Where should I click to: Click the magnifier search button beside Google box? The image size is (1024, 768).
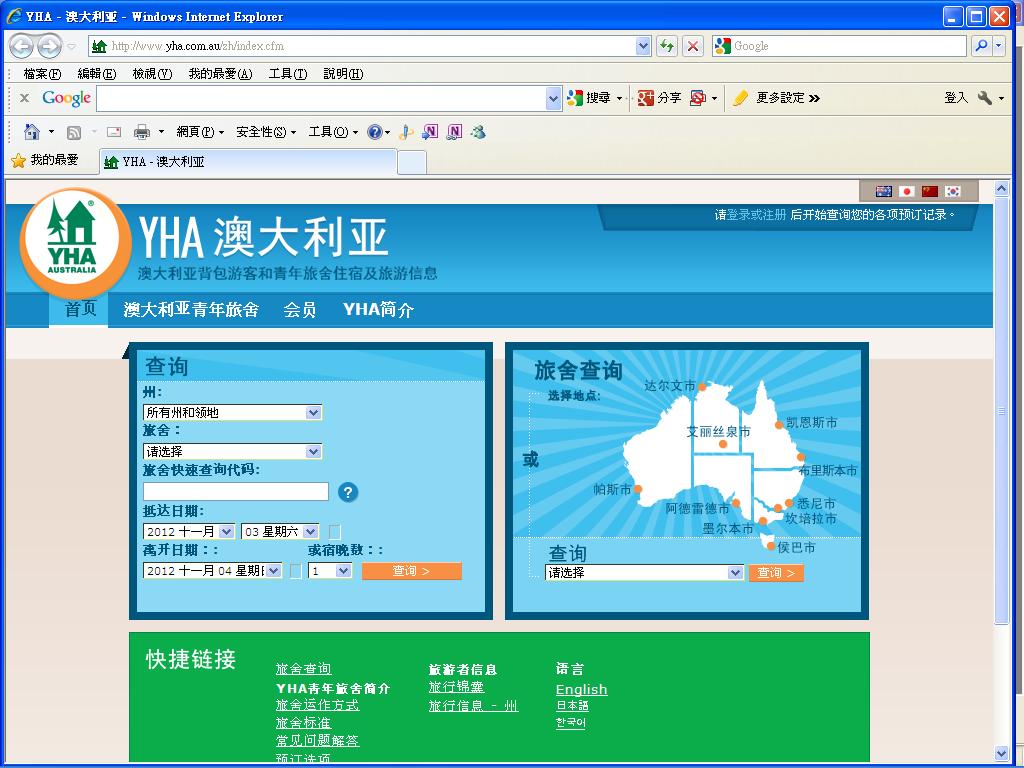click(981, 46)
